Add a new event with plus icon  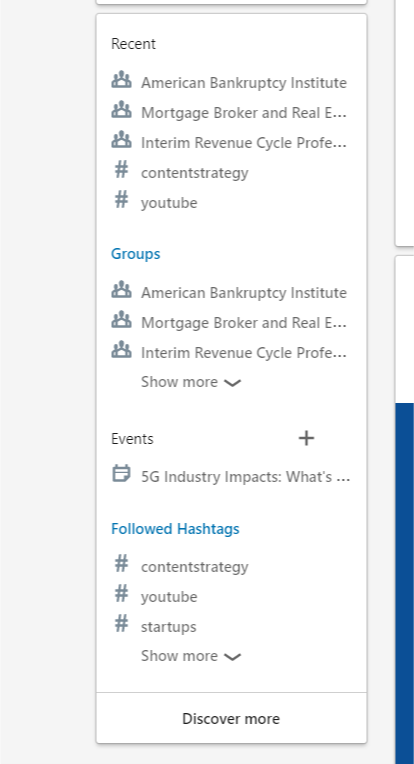306,439
